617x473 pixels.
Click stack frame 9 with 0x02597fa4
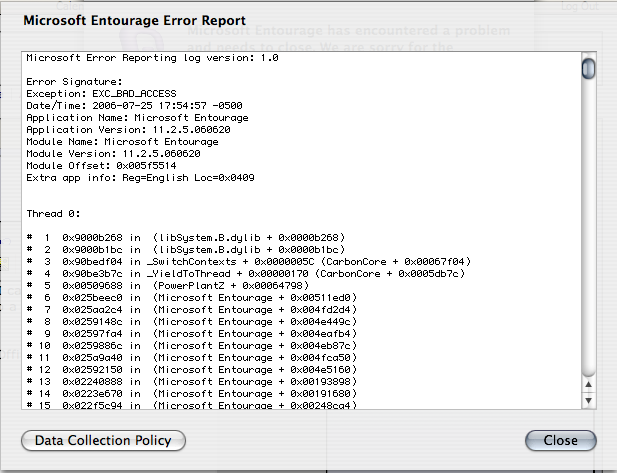coord(192,334)
